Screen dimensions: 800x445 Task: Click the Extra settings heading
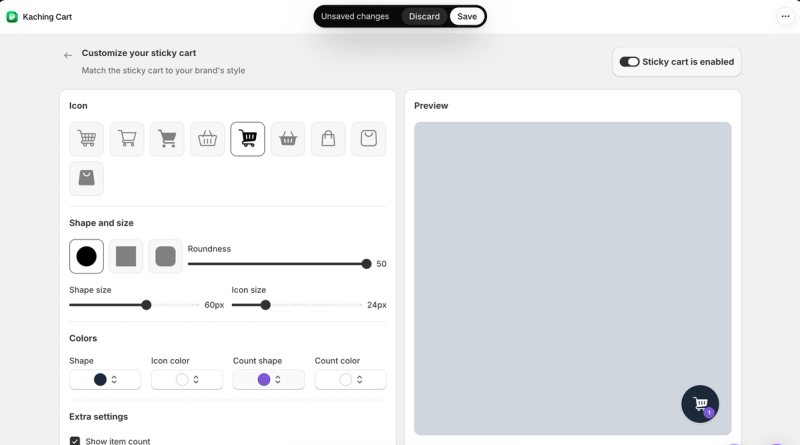(x=98, y=416)
